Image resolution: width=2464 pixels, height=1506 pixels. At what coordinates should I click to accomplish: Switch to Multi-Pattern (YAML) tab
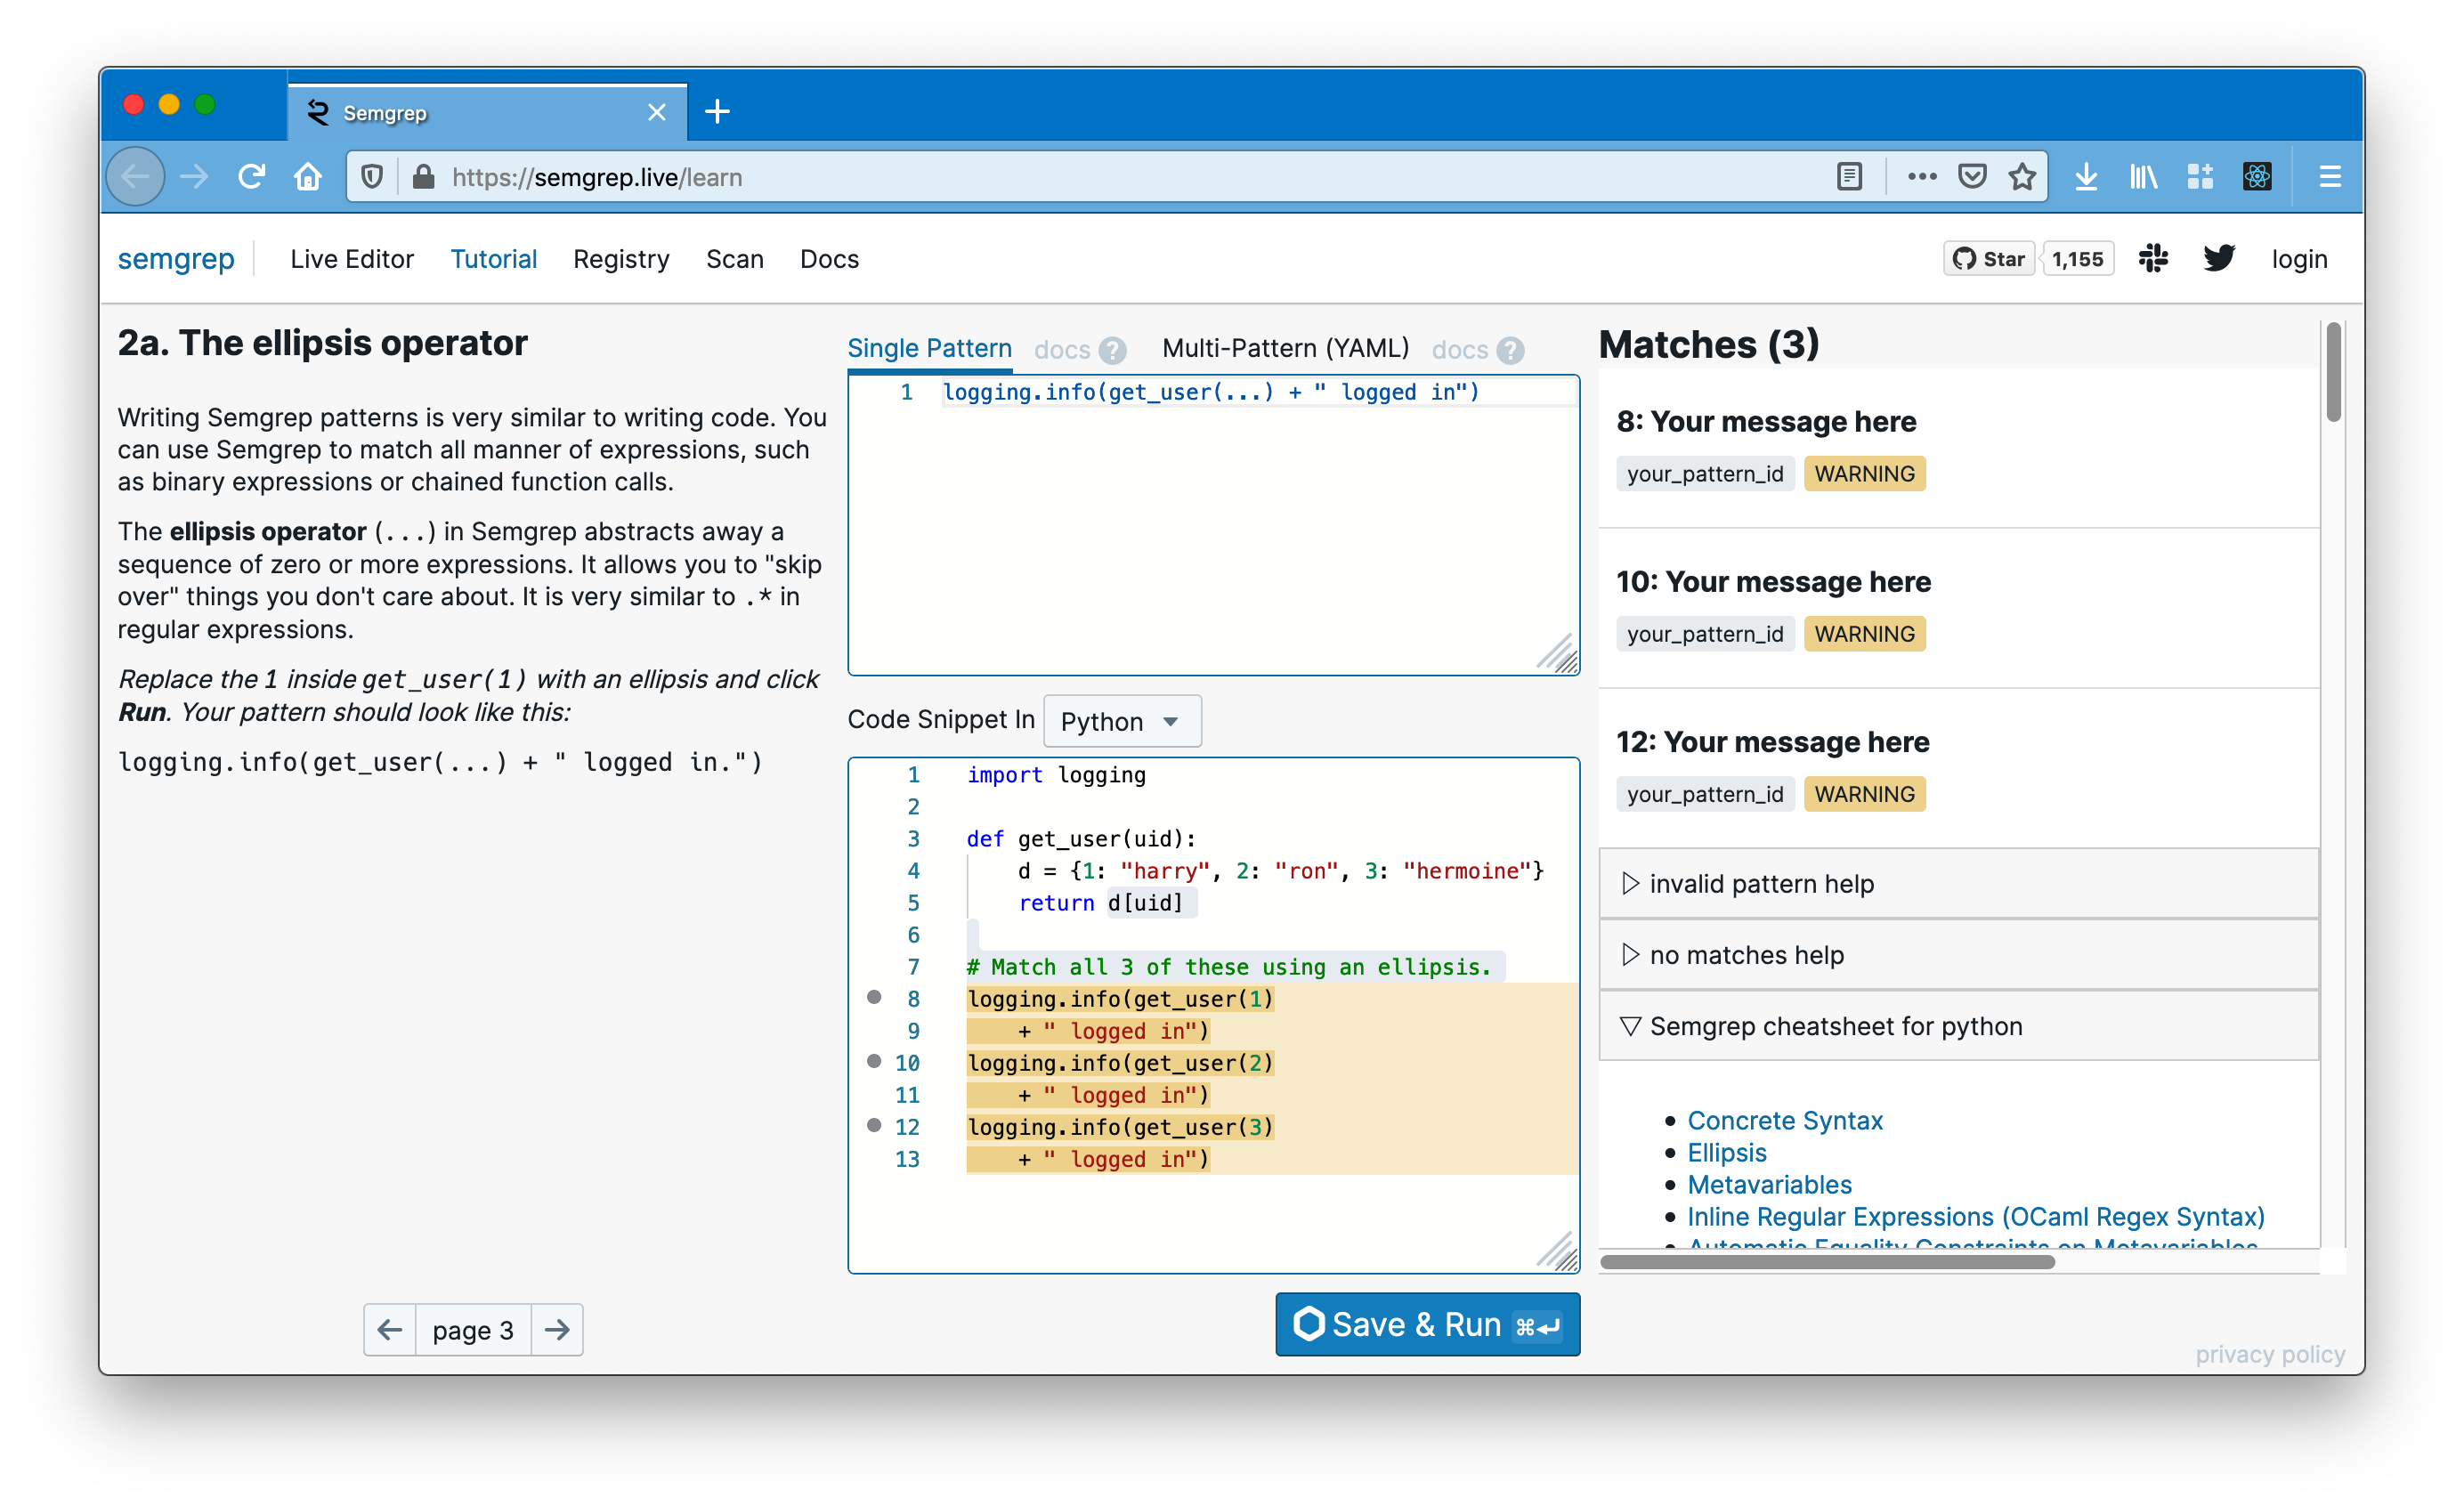tap(1285, 348)
